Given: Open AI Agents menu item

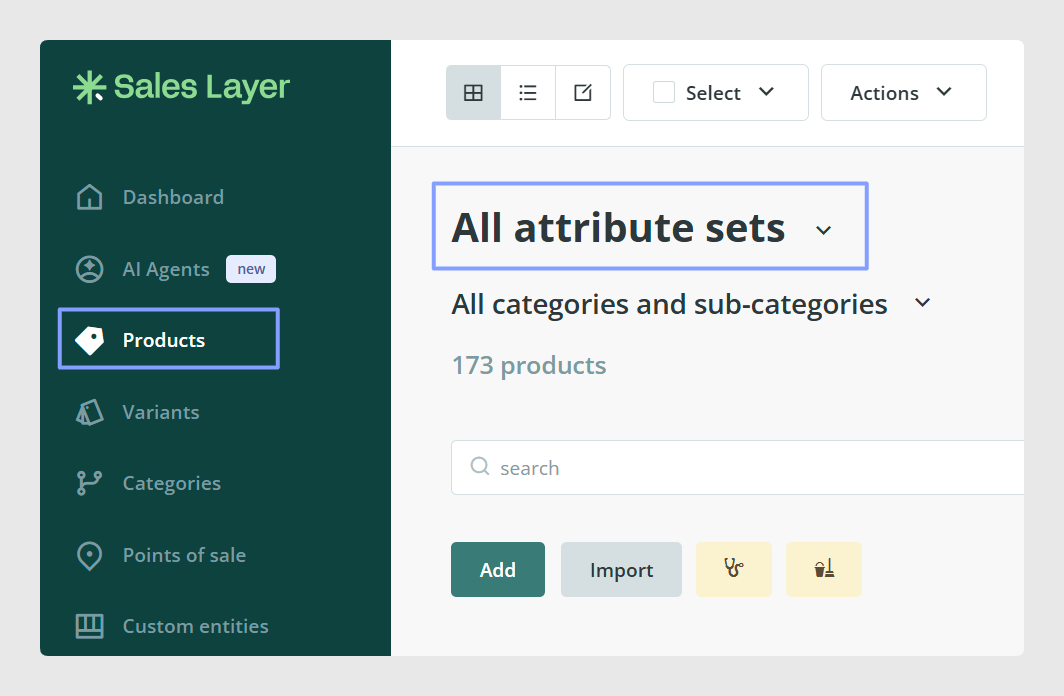Looking at the screenshot, I should (166, 269).
